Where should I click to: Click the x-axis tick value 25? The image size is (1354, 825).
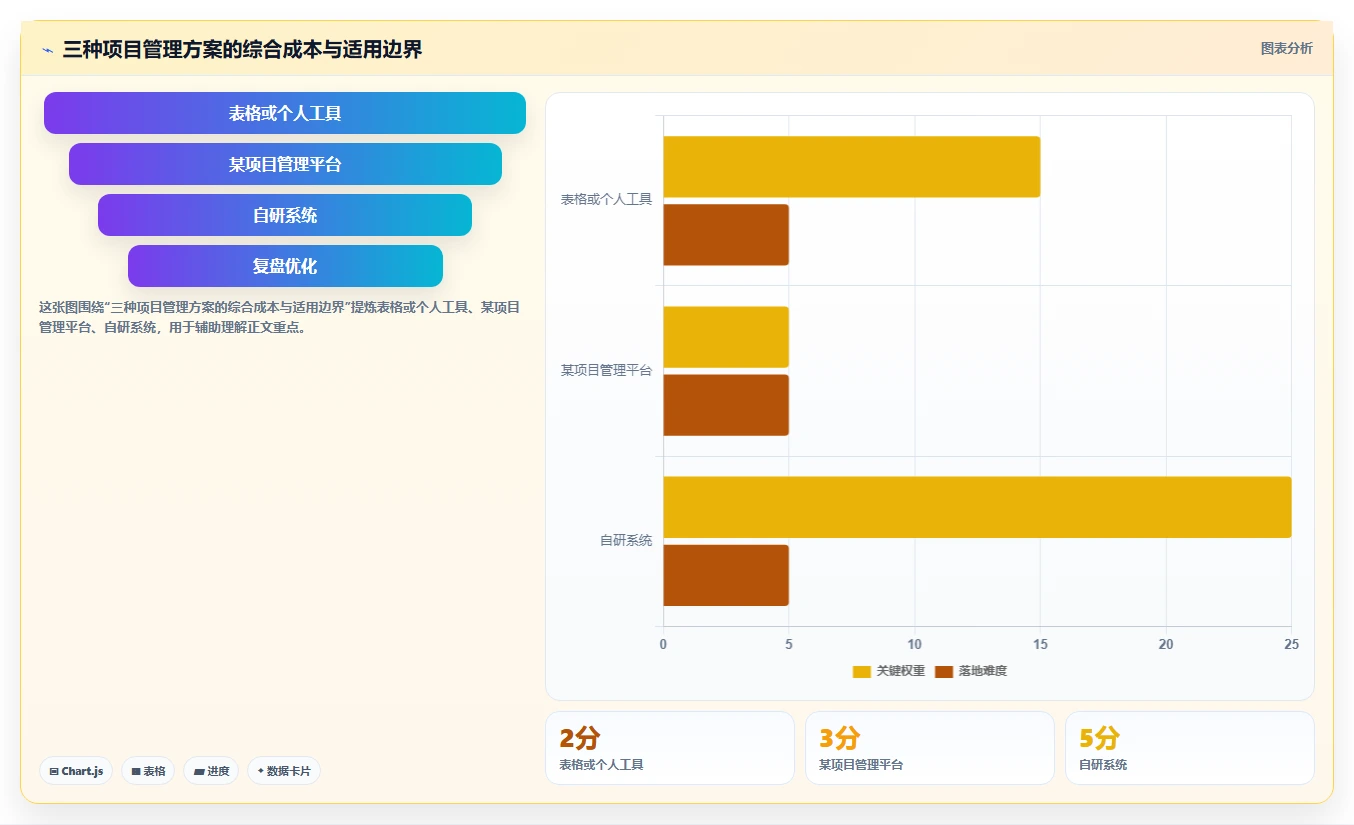pos(1291,645)
